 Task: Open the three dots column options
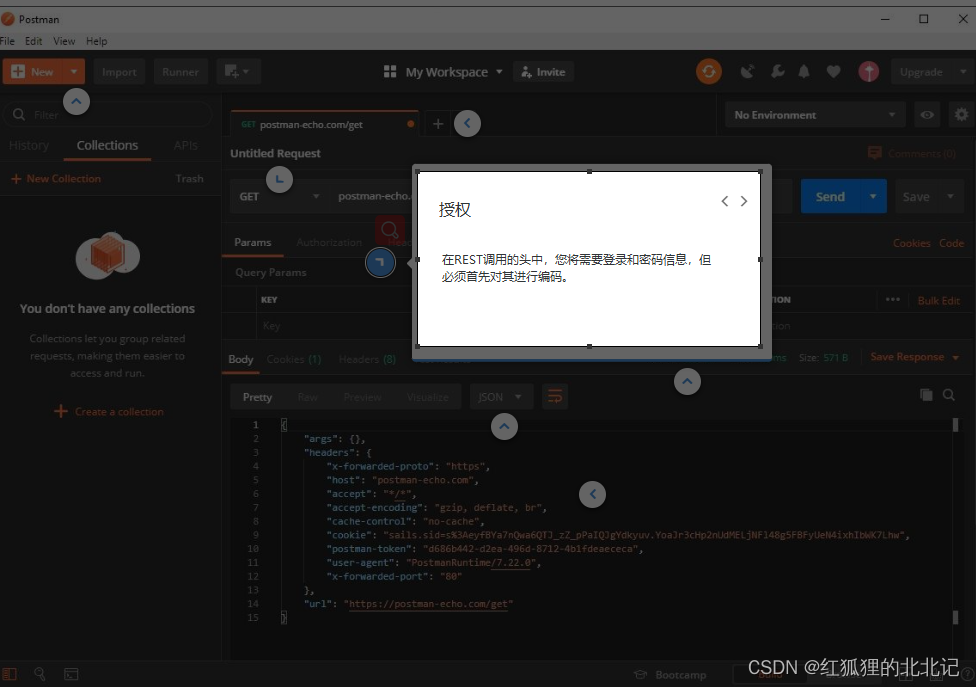coord(893,299)
